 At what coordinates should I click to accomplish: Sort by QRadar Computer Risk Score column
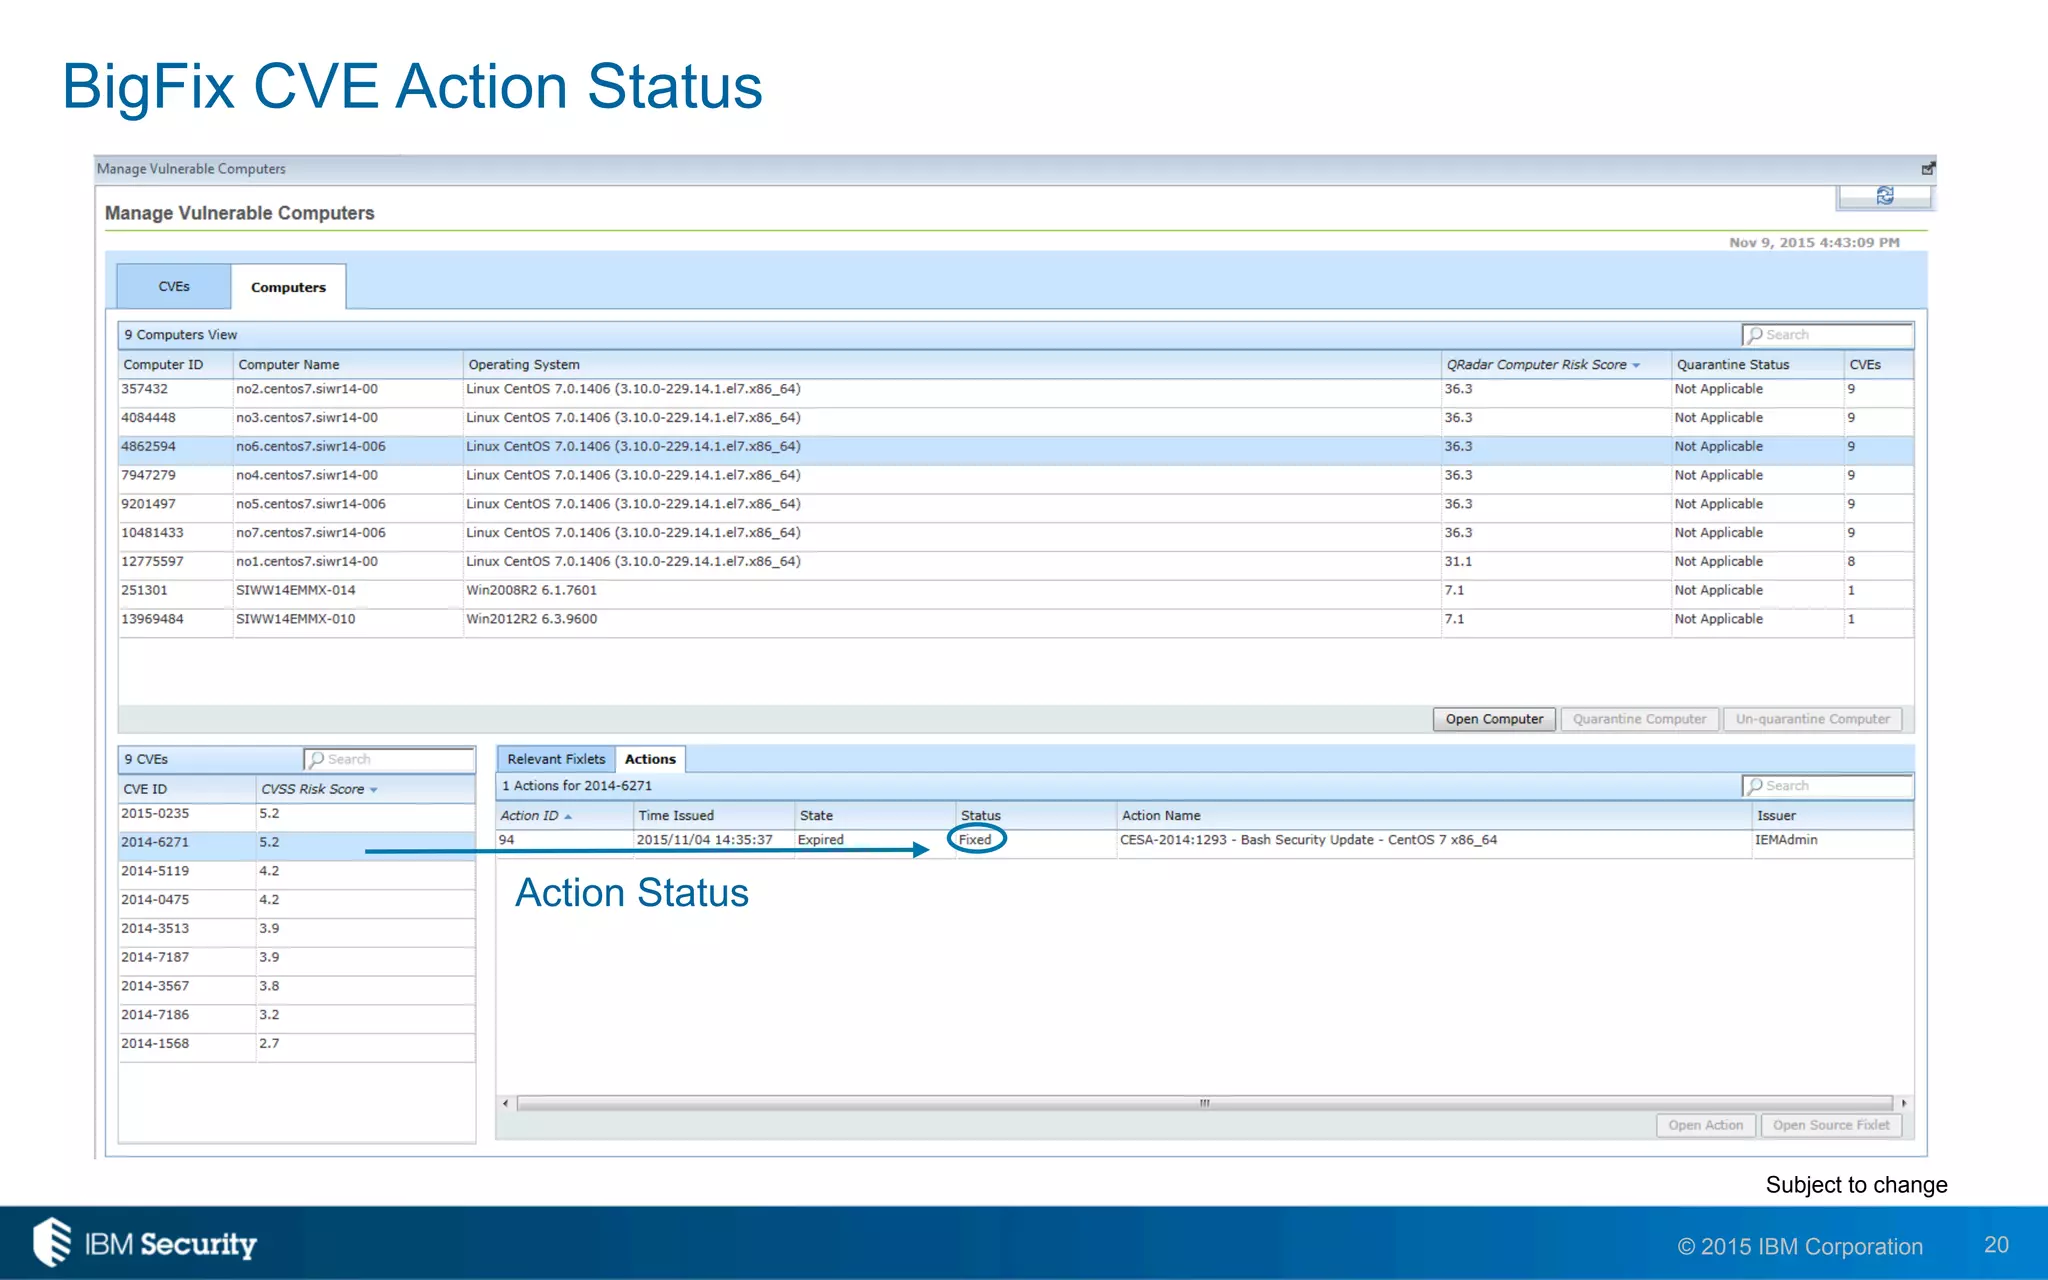coord(1556,365)
